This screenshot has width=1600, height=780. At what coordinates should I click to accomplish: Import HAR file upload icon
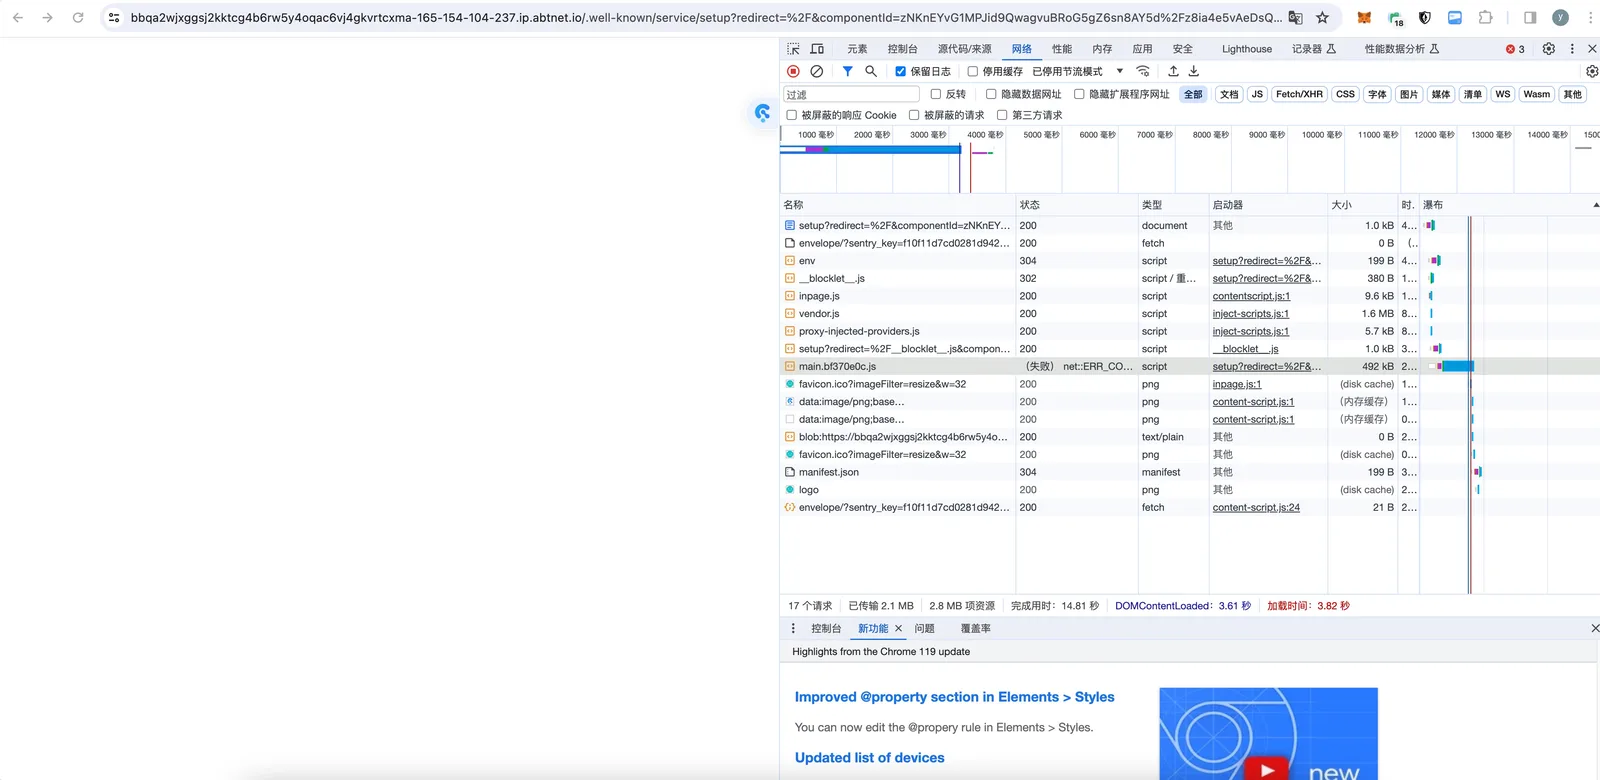[x=1173, y=71]
